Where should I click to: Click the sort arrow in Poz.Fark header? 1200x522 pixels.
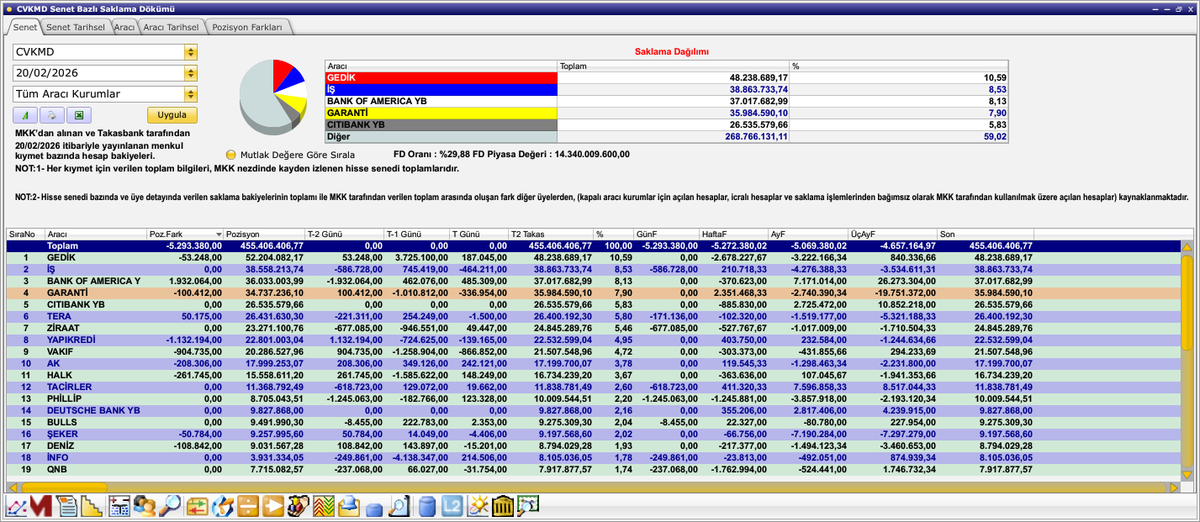pyautogui.click(x=219, y=233)
